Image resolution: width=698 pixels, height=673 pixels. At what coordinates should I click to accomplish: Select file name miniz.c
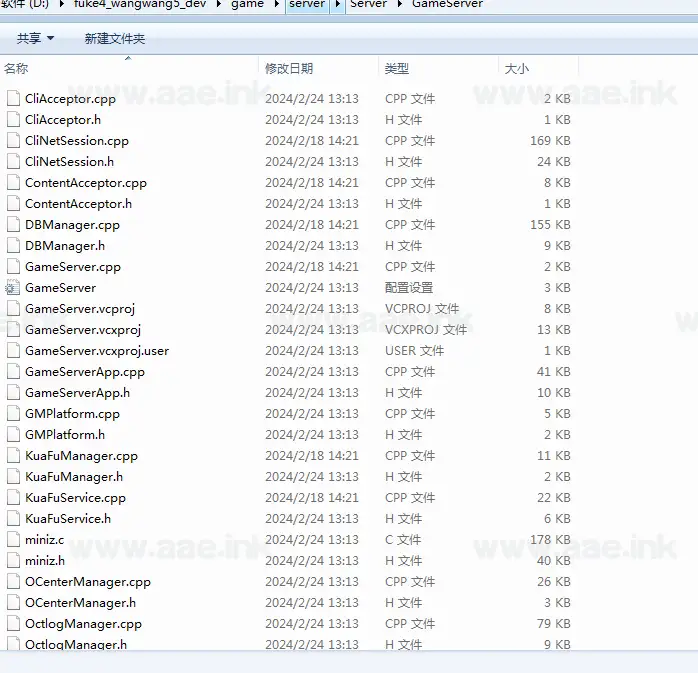45,540
